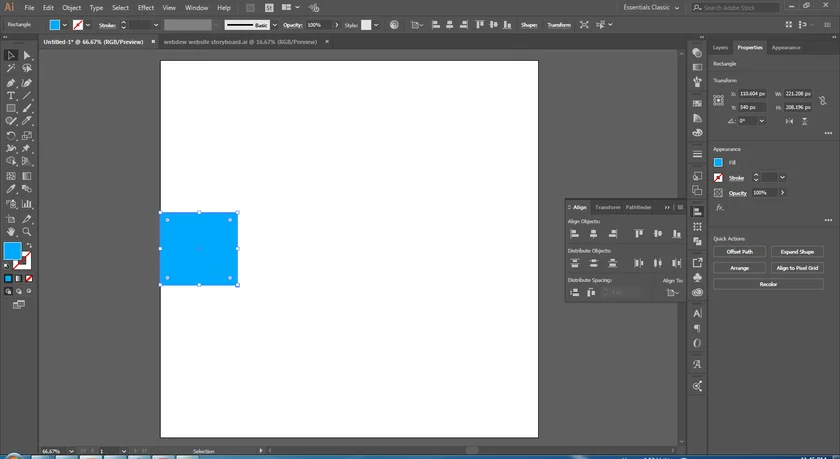Click the Offset Path button

pyautogui.click(x=740, y=252)
